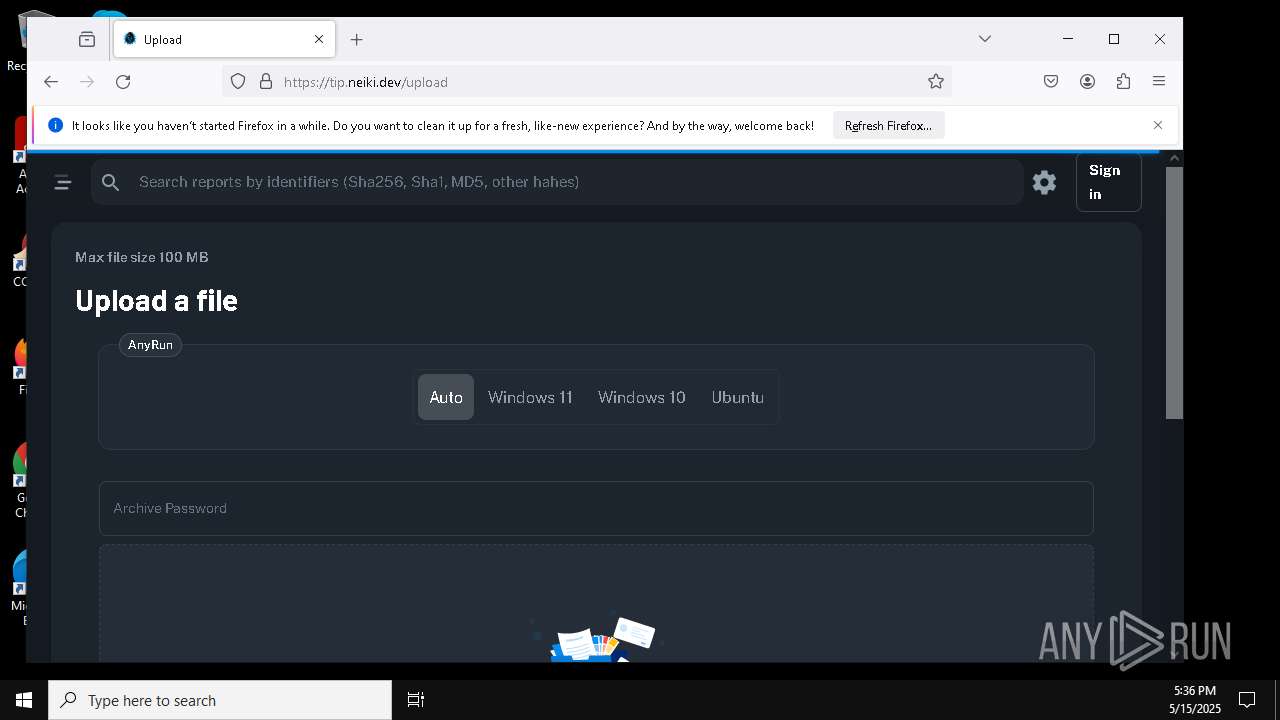Dismiss the Firefox notification bar
1280x720 pixels.
pos(1157,125)
